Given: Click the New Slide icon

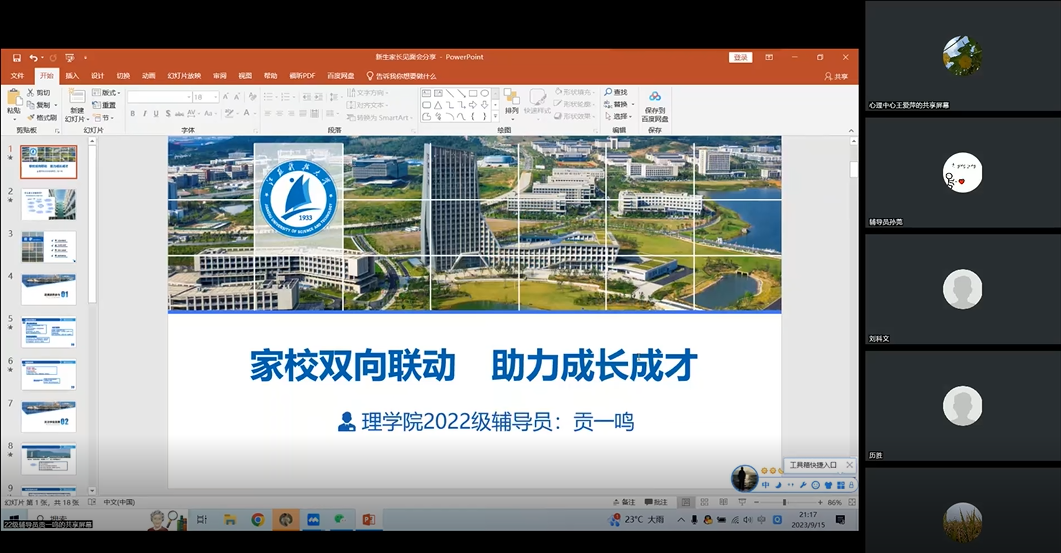Looking at the screenshot, I should (77, 98).
